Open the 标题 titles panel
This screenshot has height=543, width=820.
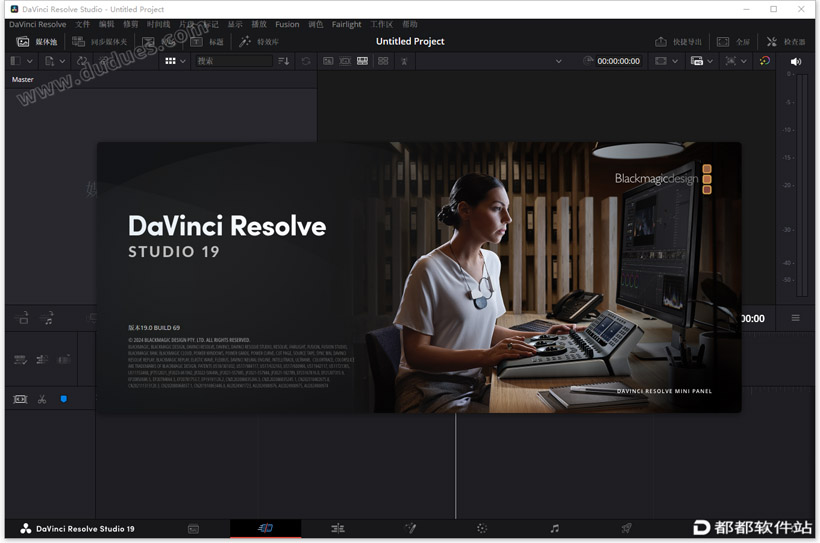pyautogui.click(x=207, y=42)
